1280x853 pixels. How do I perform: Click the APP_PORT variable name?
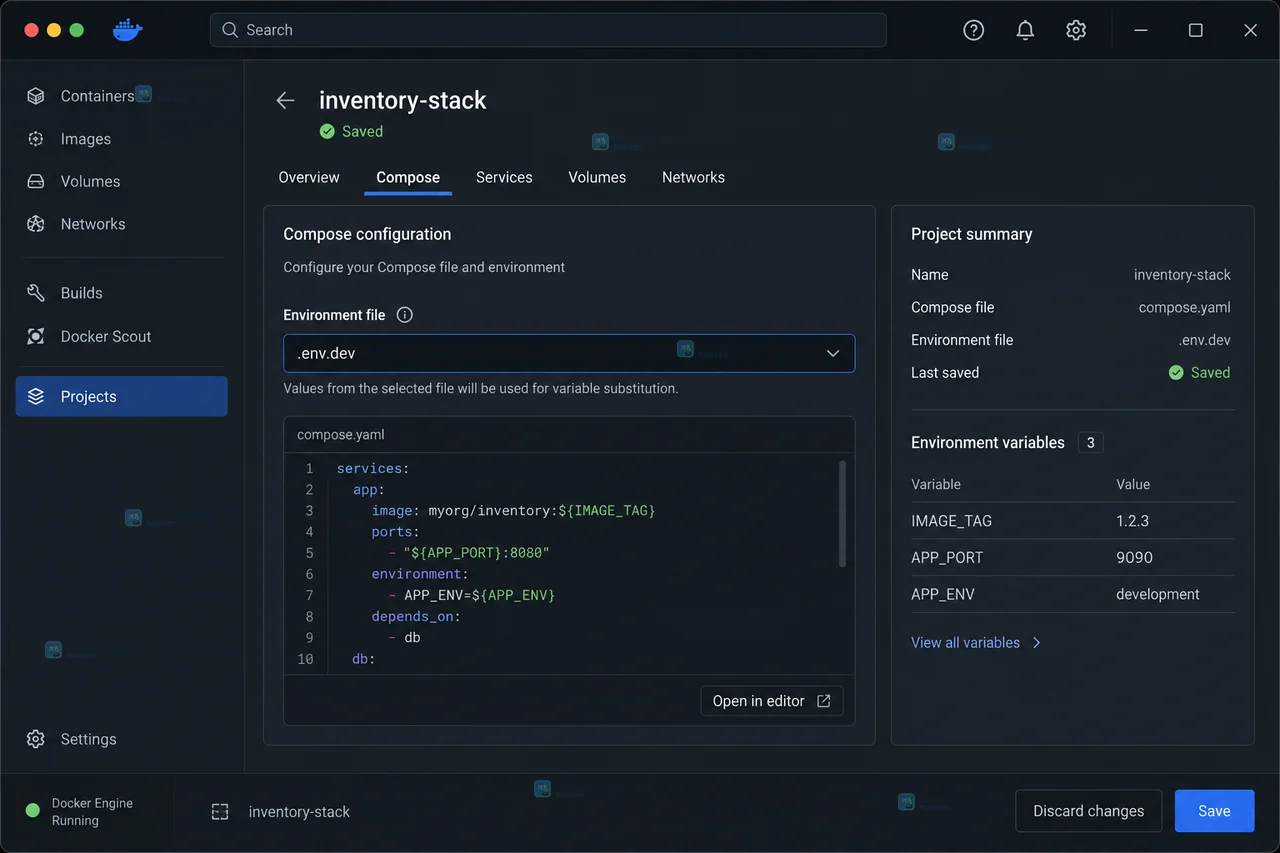pos(947,558)
